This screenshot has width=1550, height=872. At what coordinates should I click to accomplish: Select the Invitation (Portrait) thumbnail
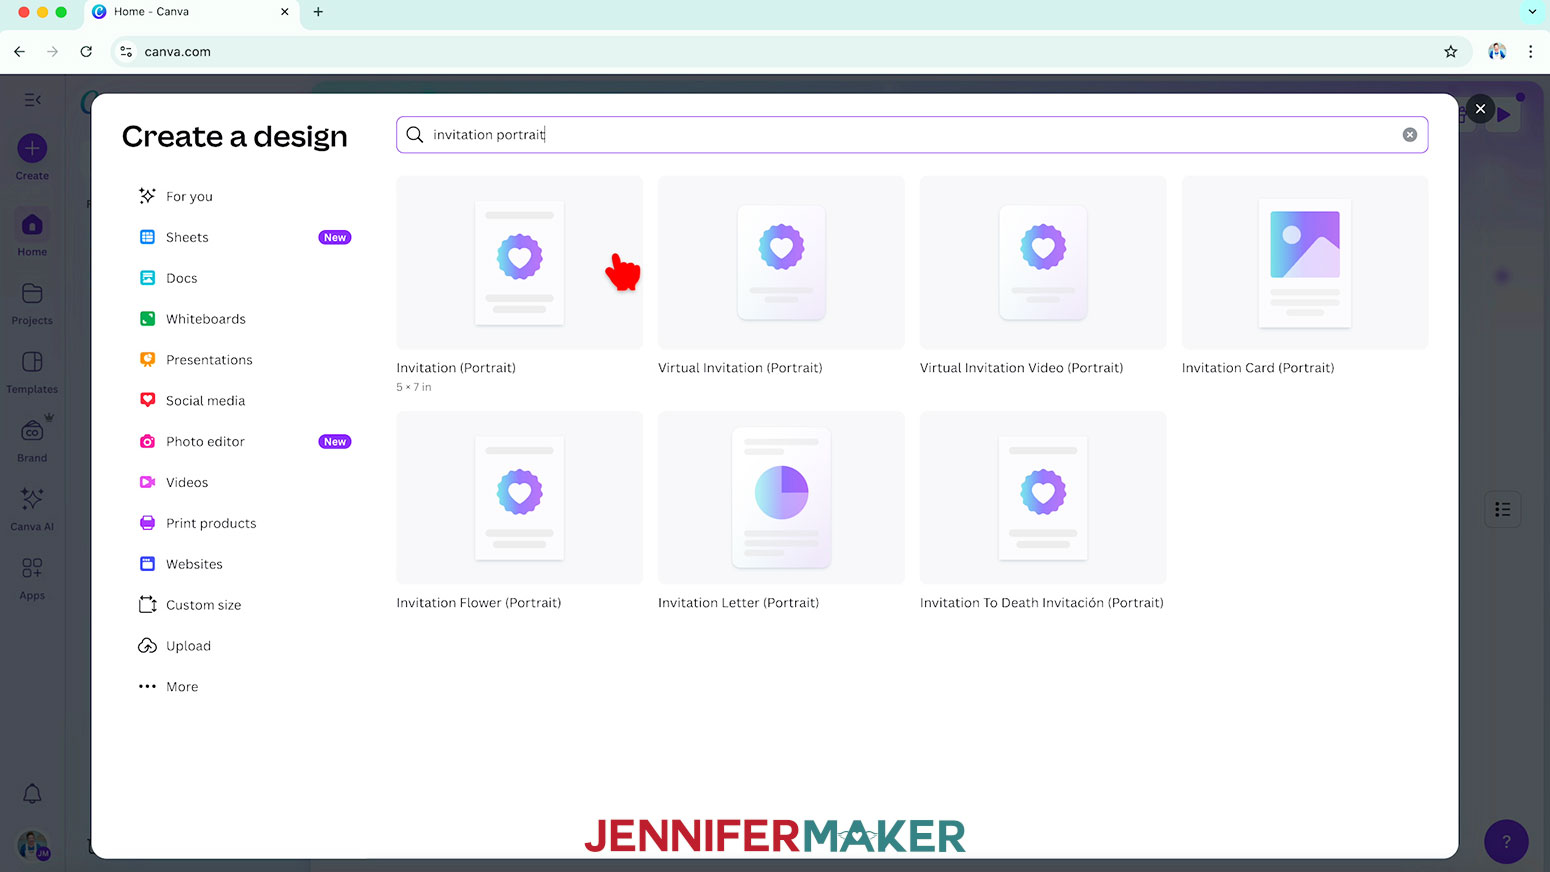[520, 263]
